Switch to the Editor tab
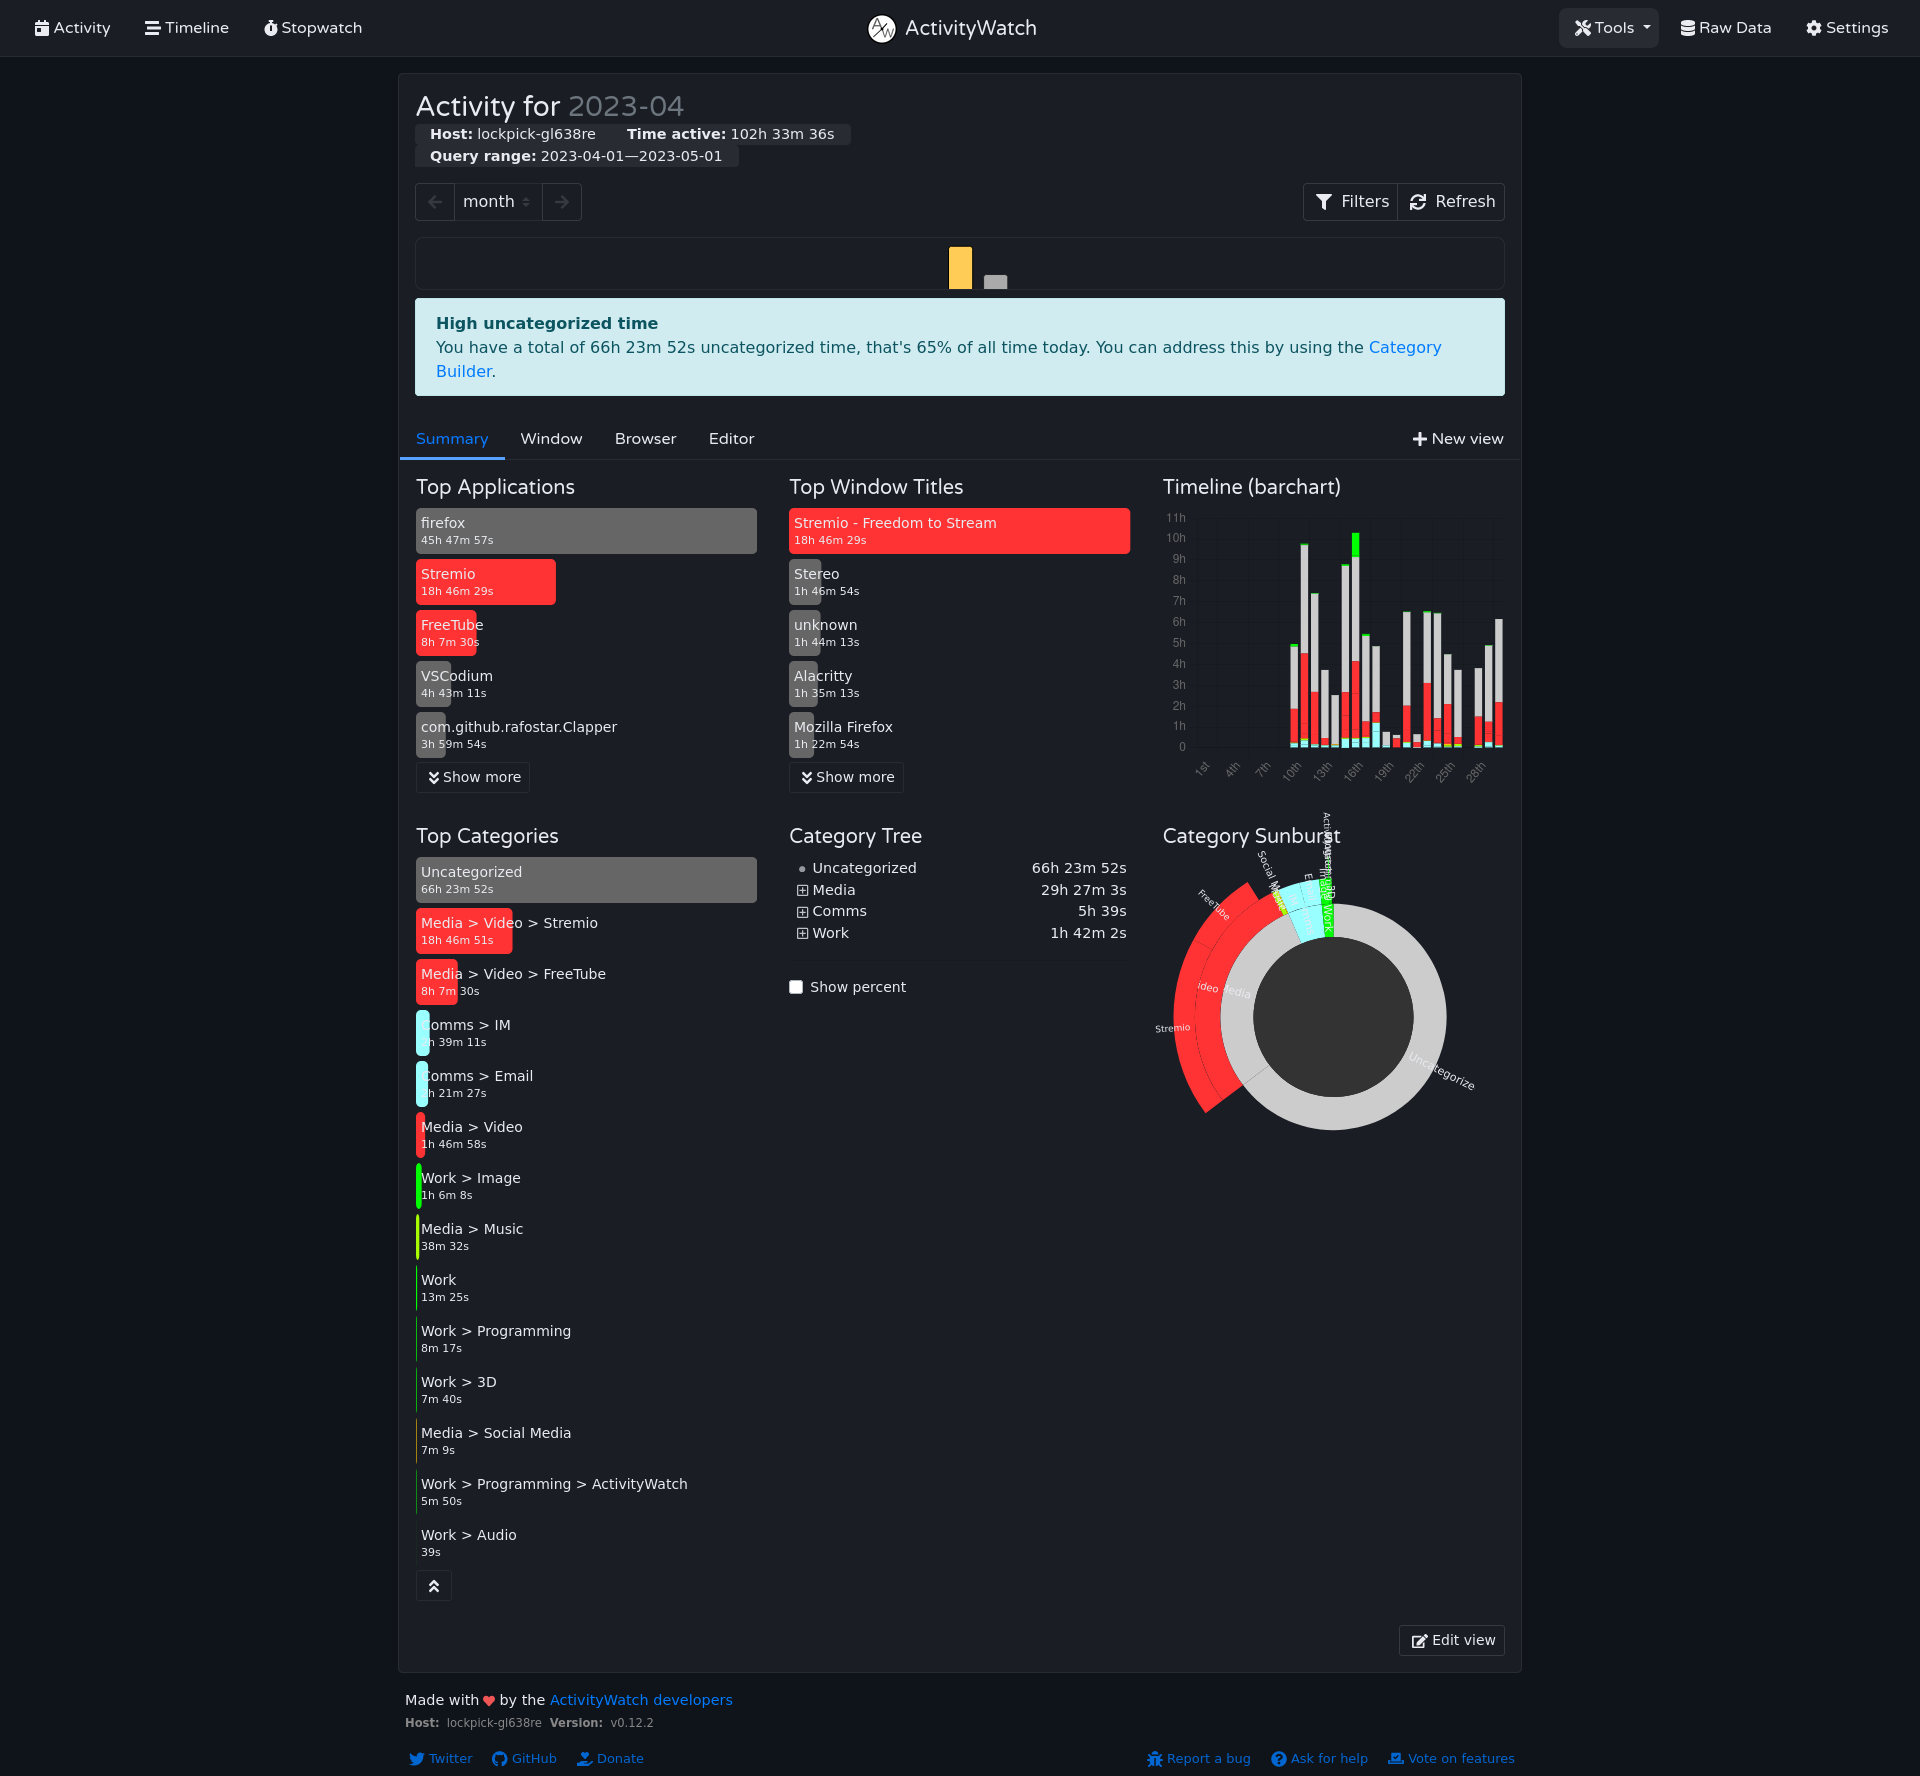This screenshot has height=1776, width=1920. click(x=731, y=439)
